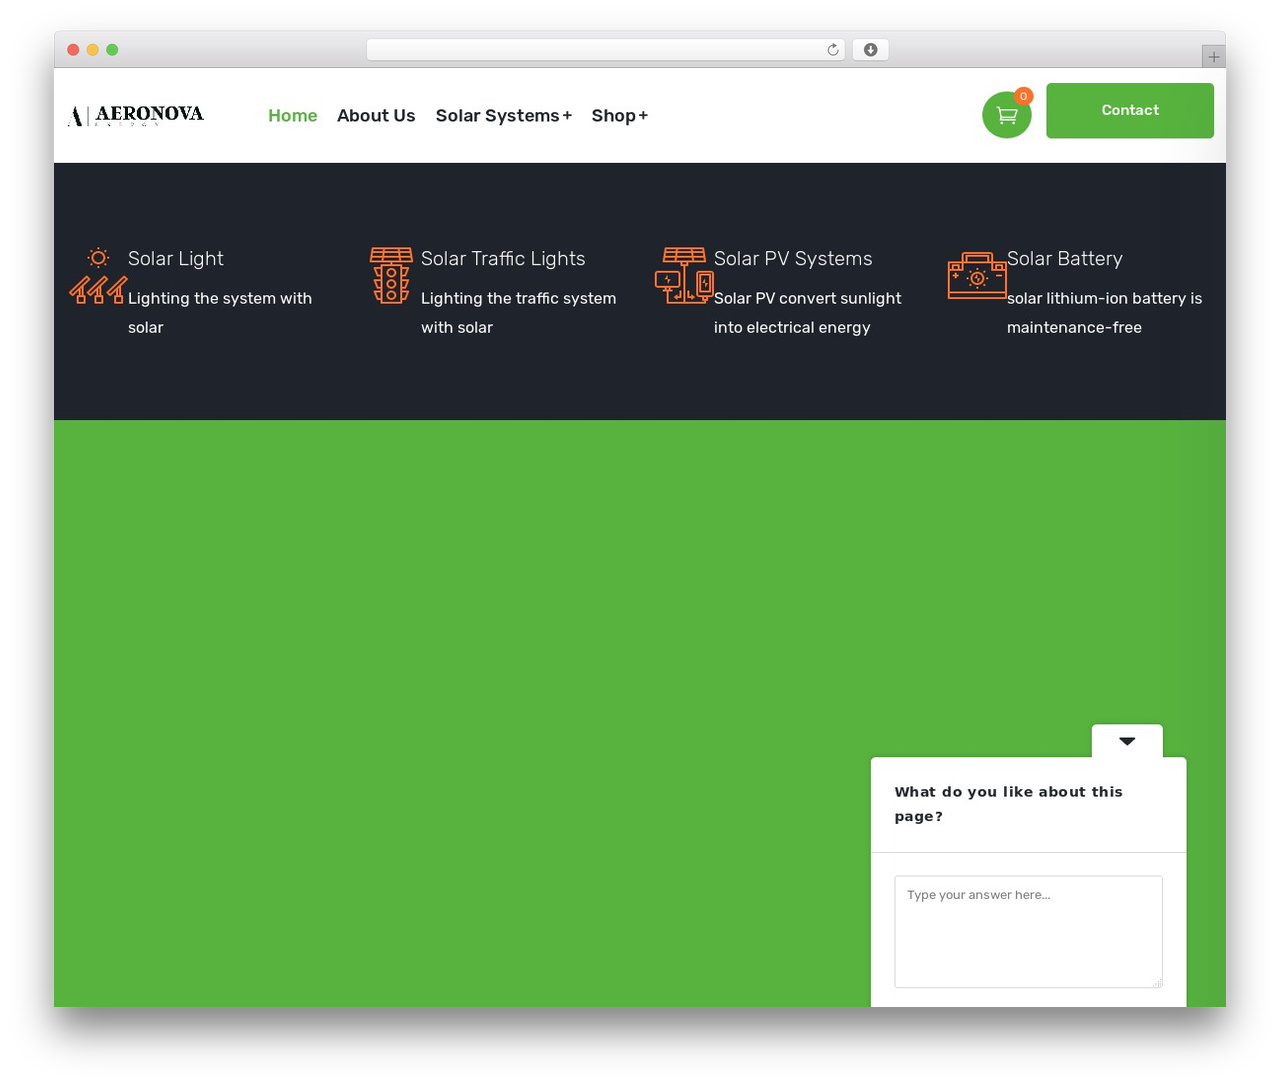The height and width of the screenshot is (1084, 1280).
Task: Click the cart item count badge
Action: point(1023,96)
